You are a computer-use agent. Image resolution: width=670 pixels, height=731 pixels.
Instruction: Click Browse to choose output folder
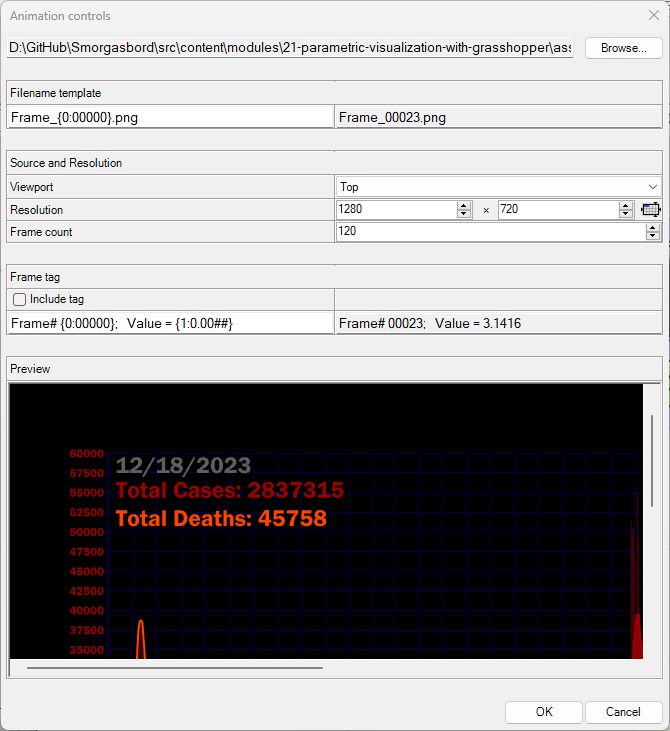pos(623,48)
